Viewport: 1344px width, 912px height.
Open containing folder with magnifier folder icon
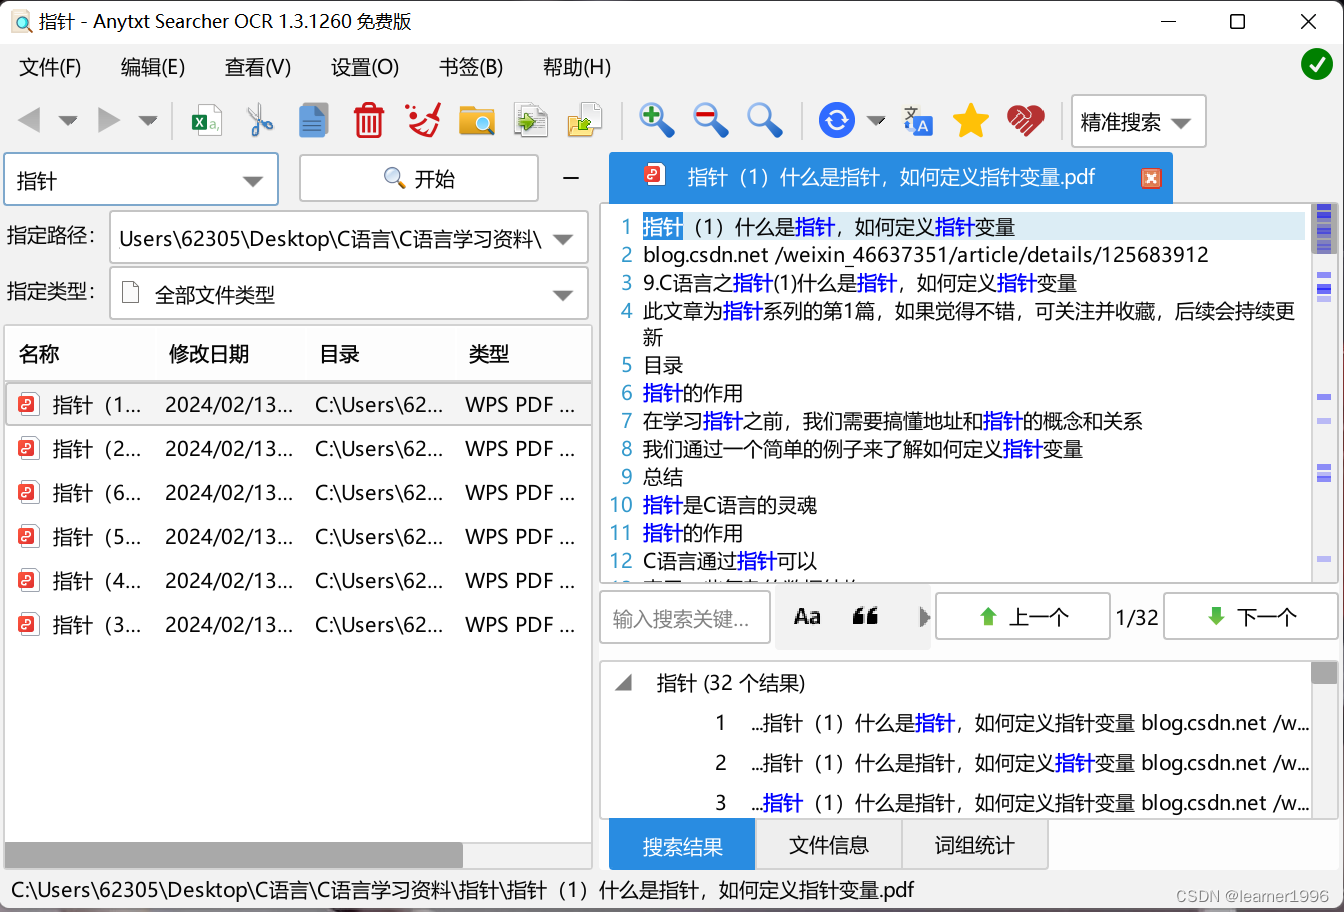477,121
